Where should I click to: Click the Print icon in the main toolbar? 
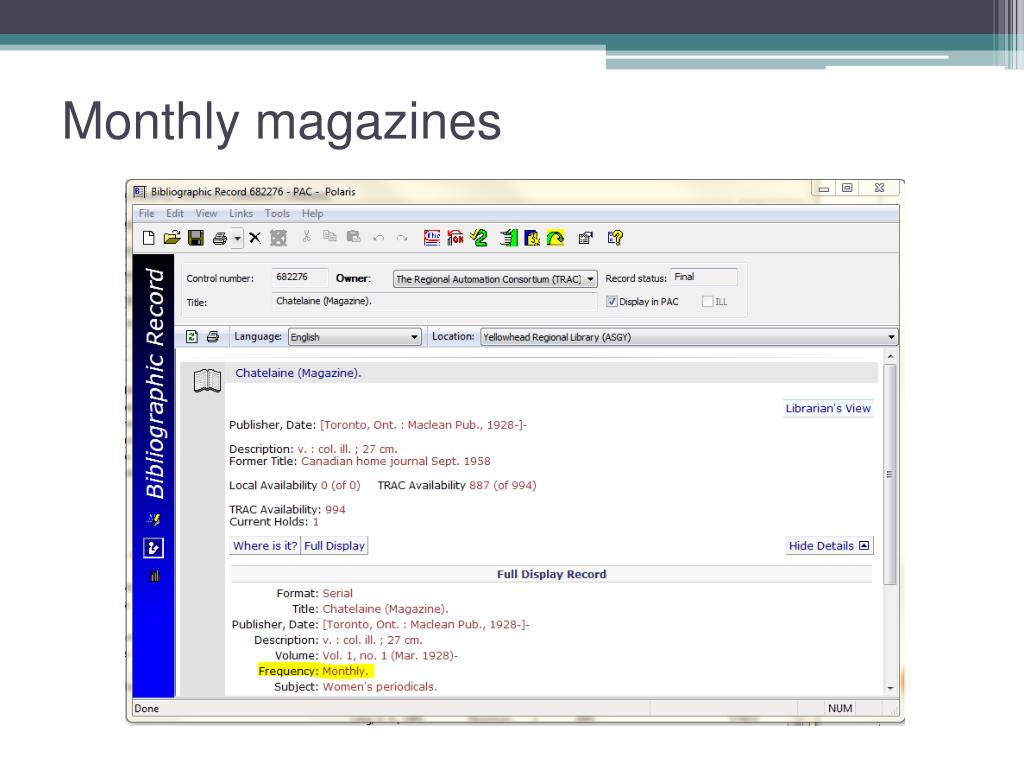(x=220, y=238)
